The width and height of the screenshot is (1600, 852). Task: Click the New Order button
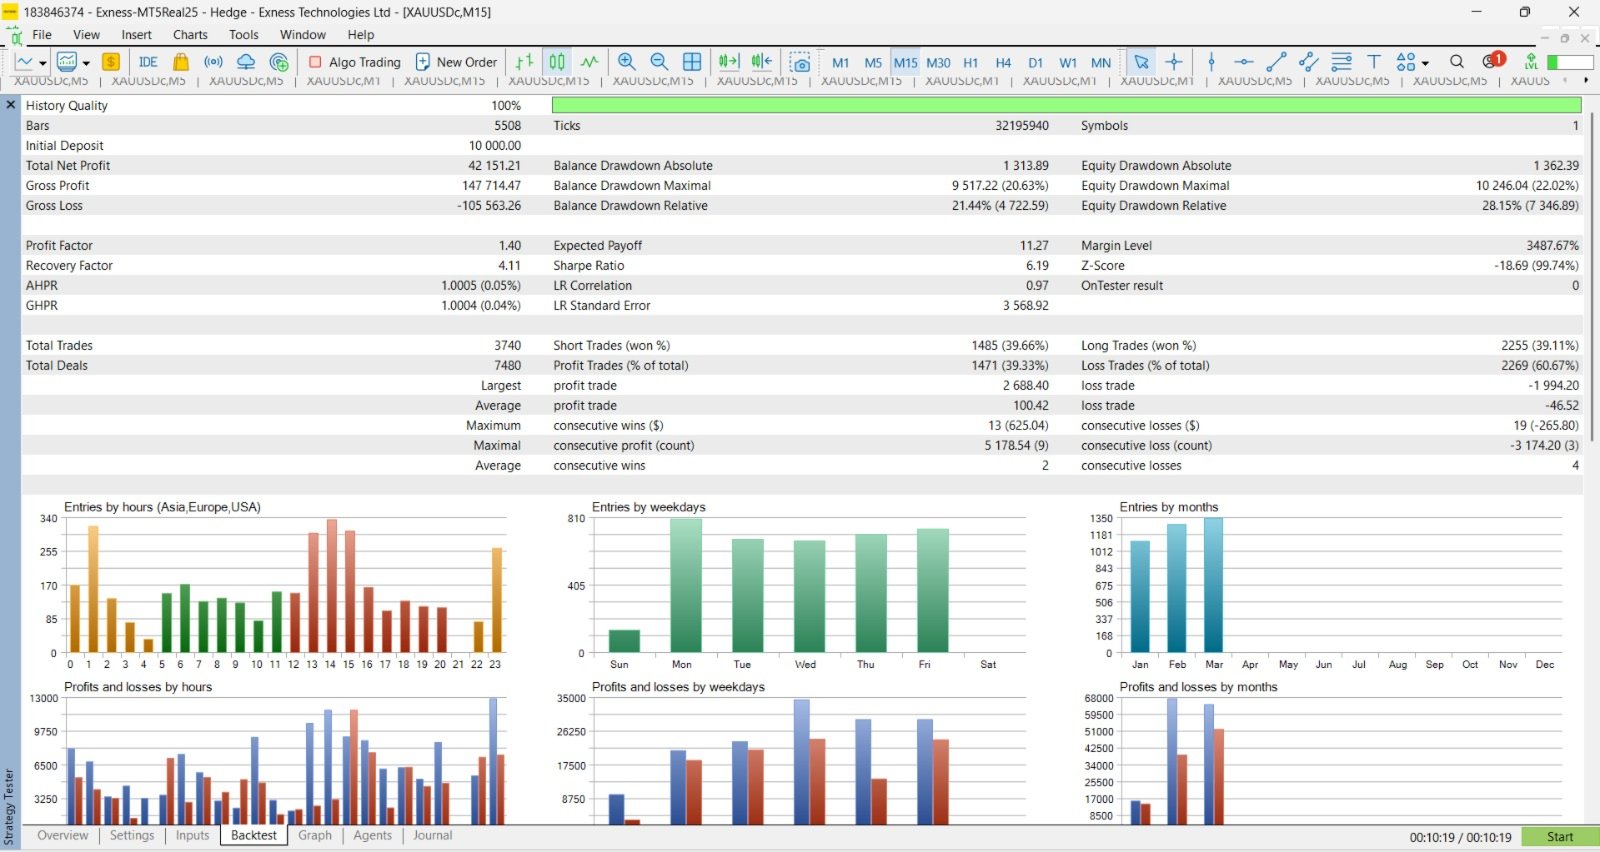(x=456, y=62)
